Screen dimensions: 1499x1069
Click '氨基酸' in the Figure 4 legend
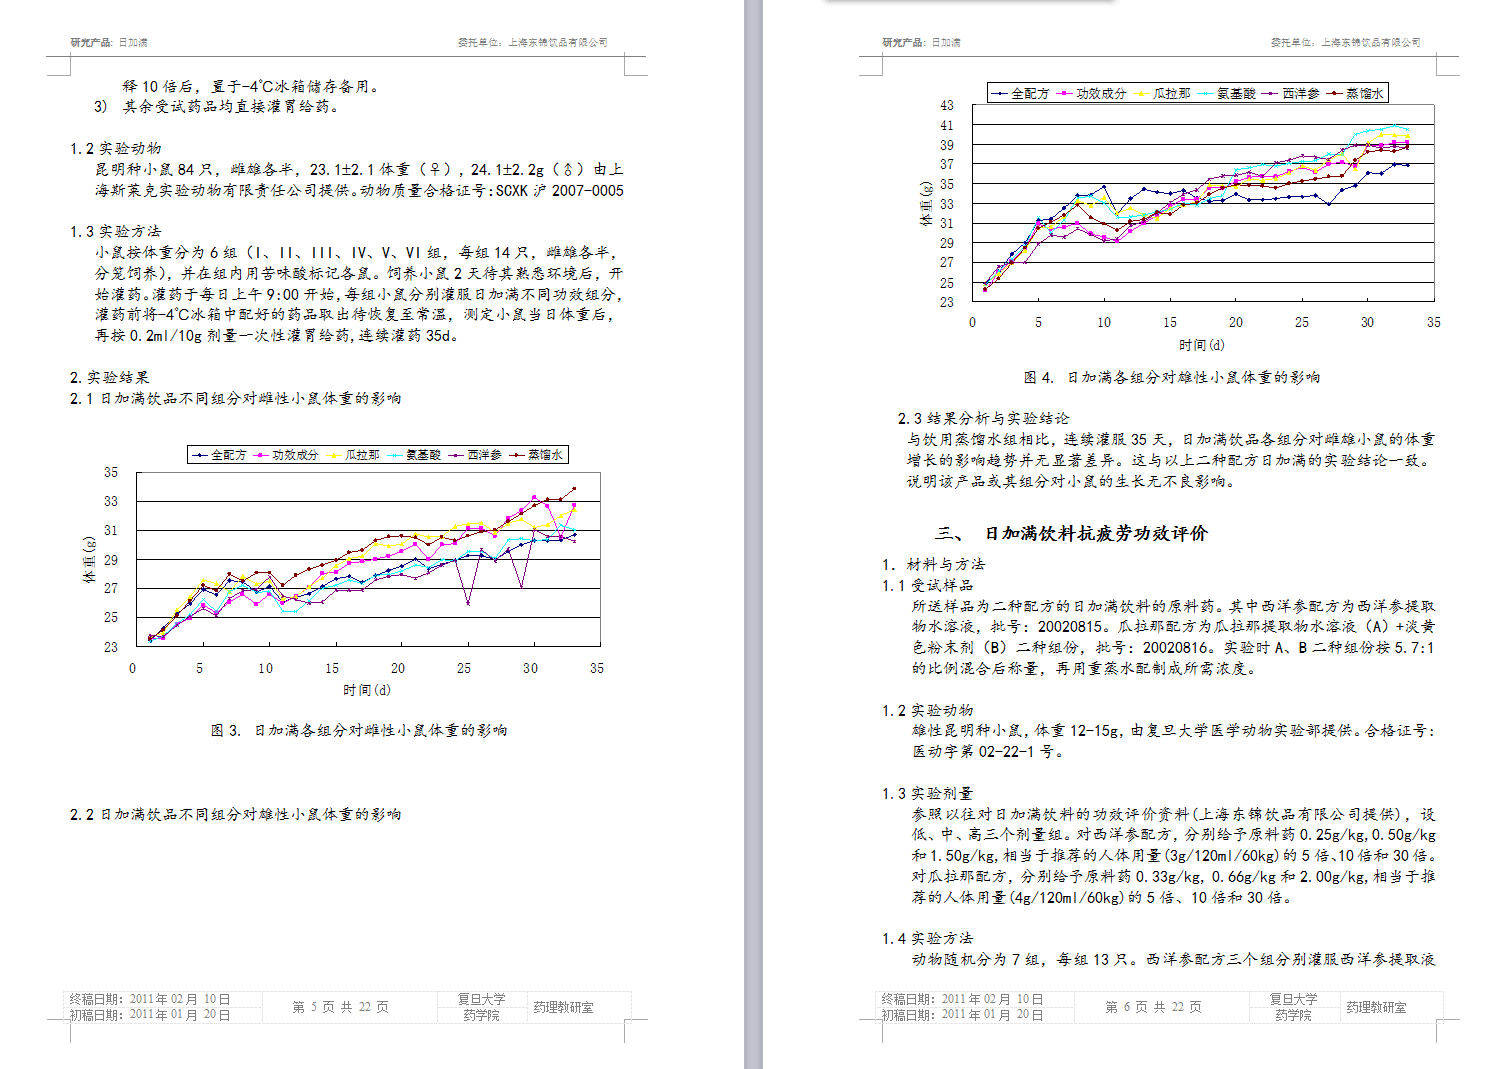1236,93
